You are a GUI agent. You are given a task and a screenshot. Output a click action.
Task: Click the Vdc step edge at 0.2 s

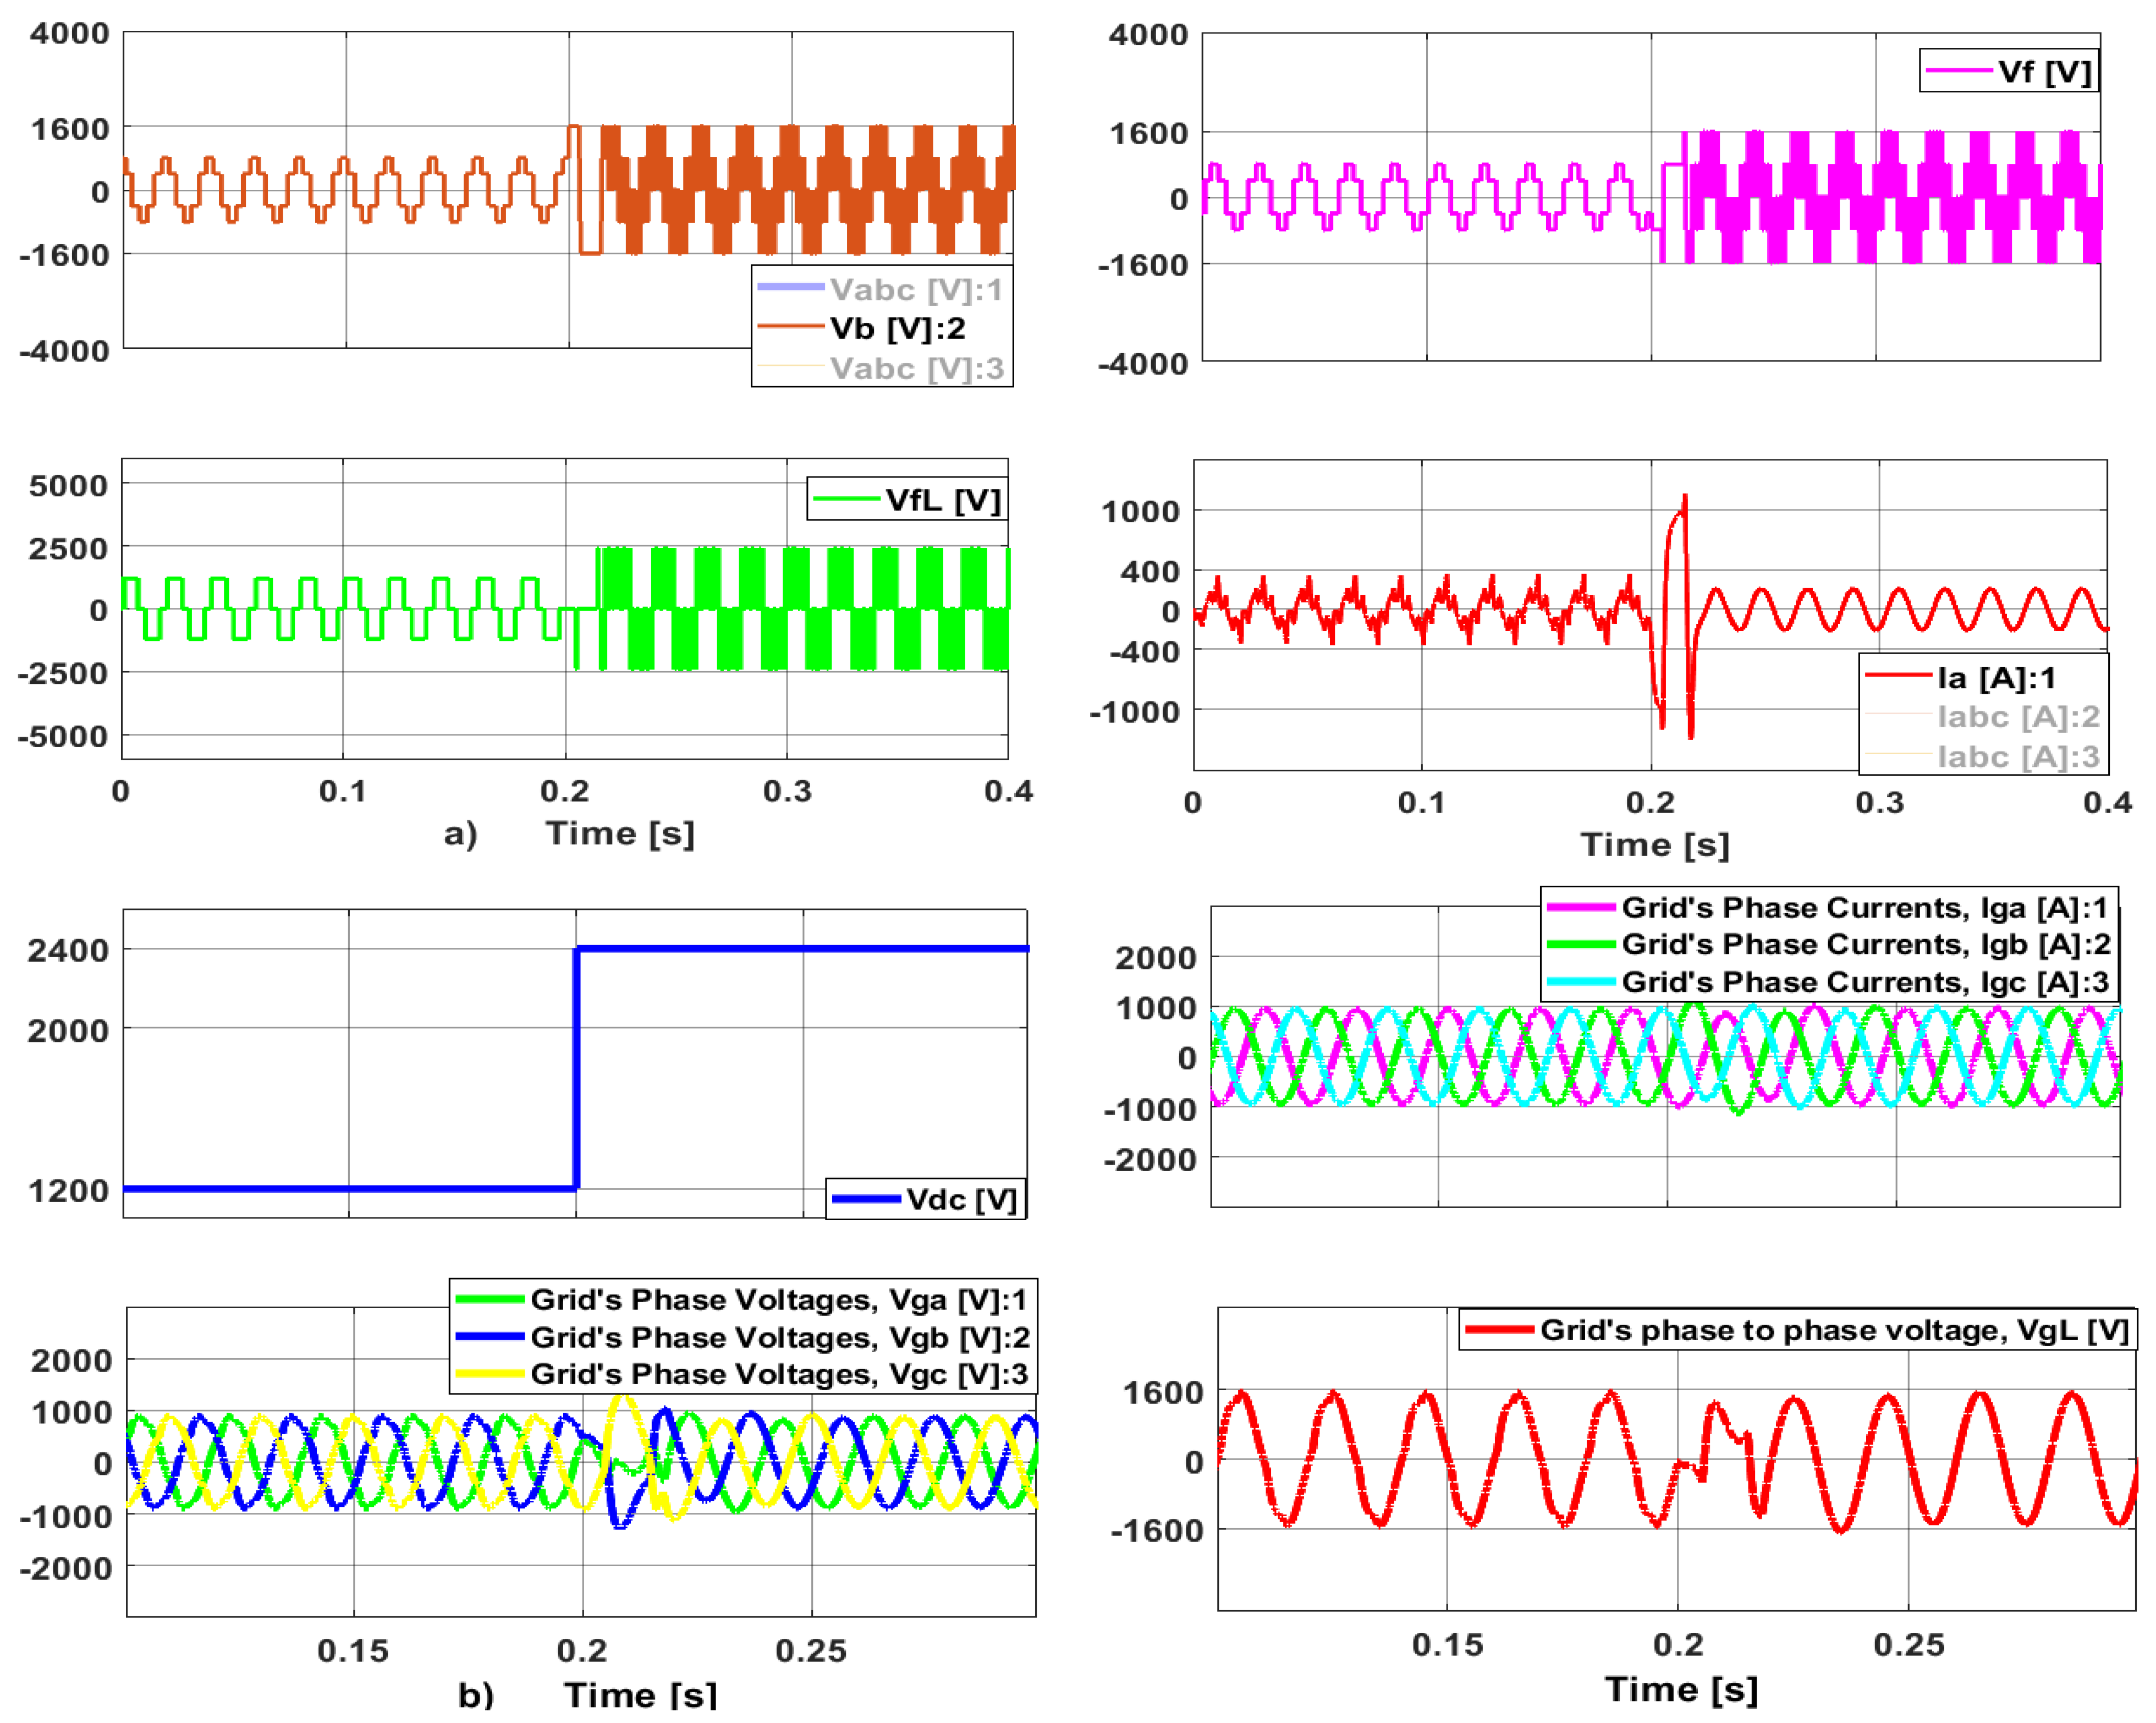(x=576, y=1068)
